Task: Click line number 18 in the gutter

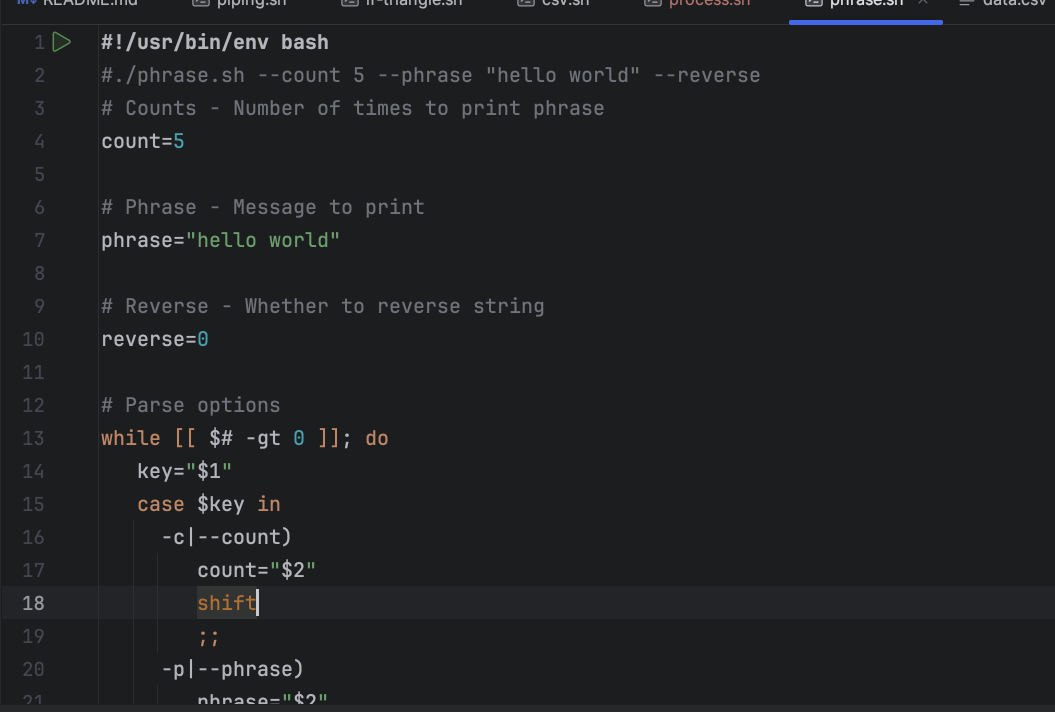Action: click(x=33, y=603)
